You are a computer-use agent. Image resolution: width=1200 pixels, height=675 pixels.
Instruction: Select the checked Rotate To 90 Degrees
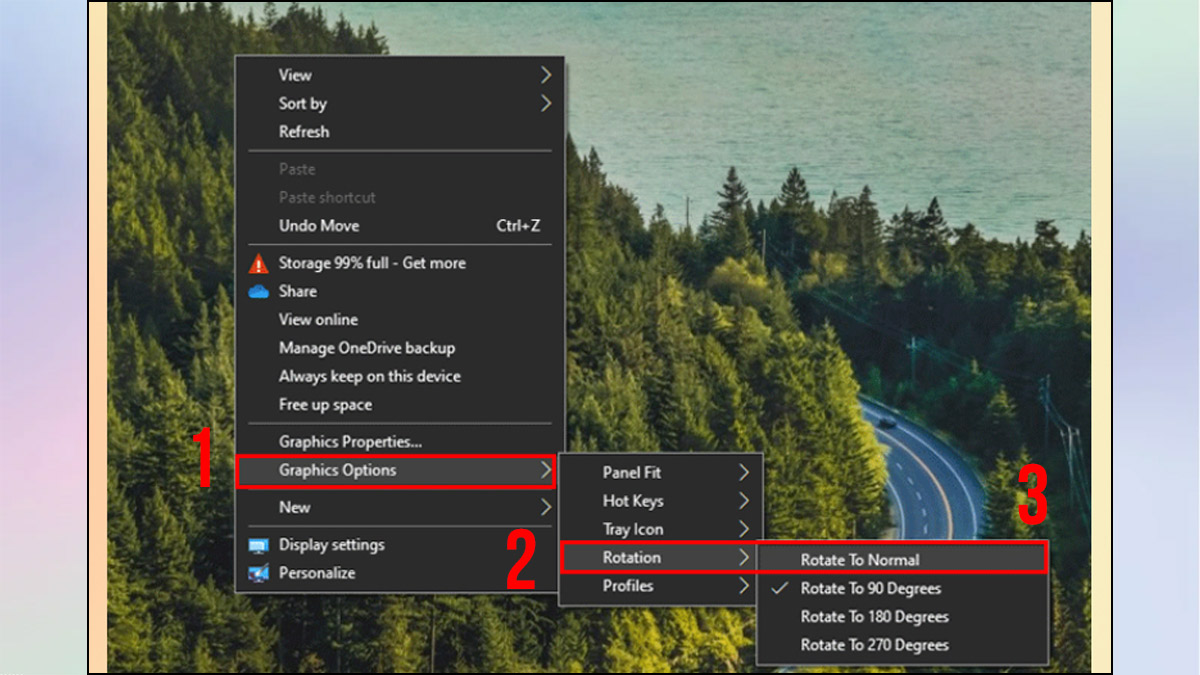871,589
